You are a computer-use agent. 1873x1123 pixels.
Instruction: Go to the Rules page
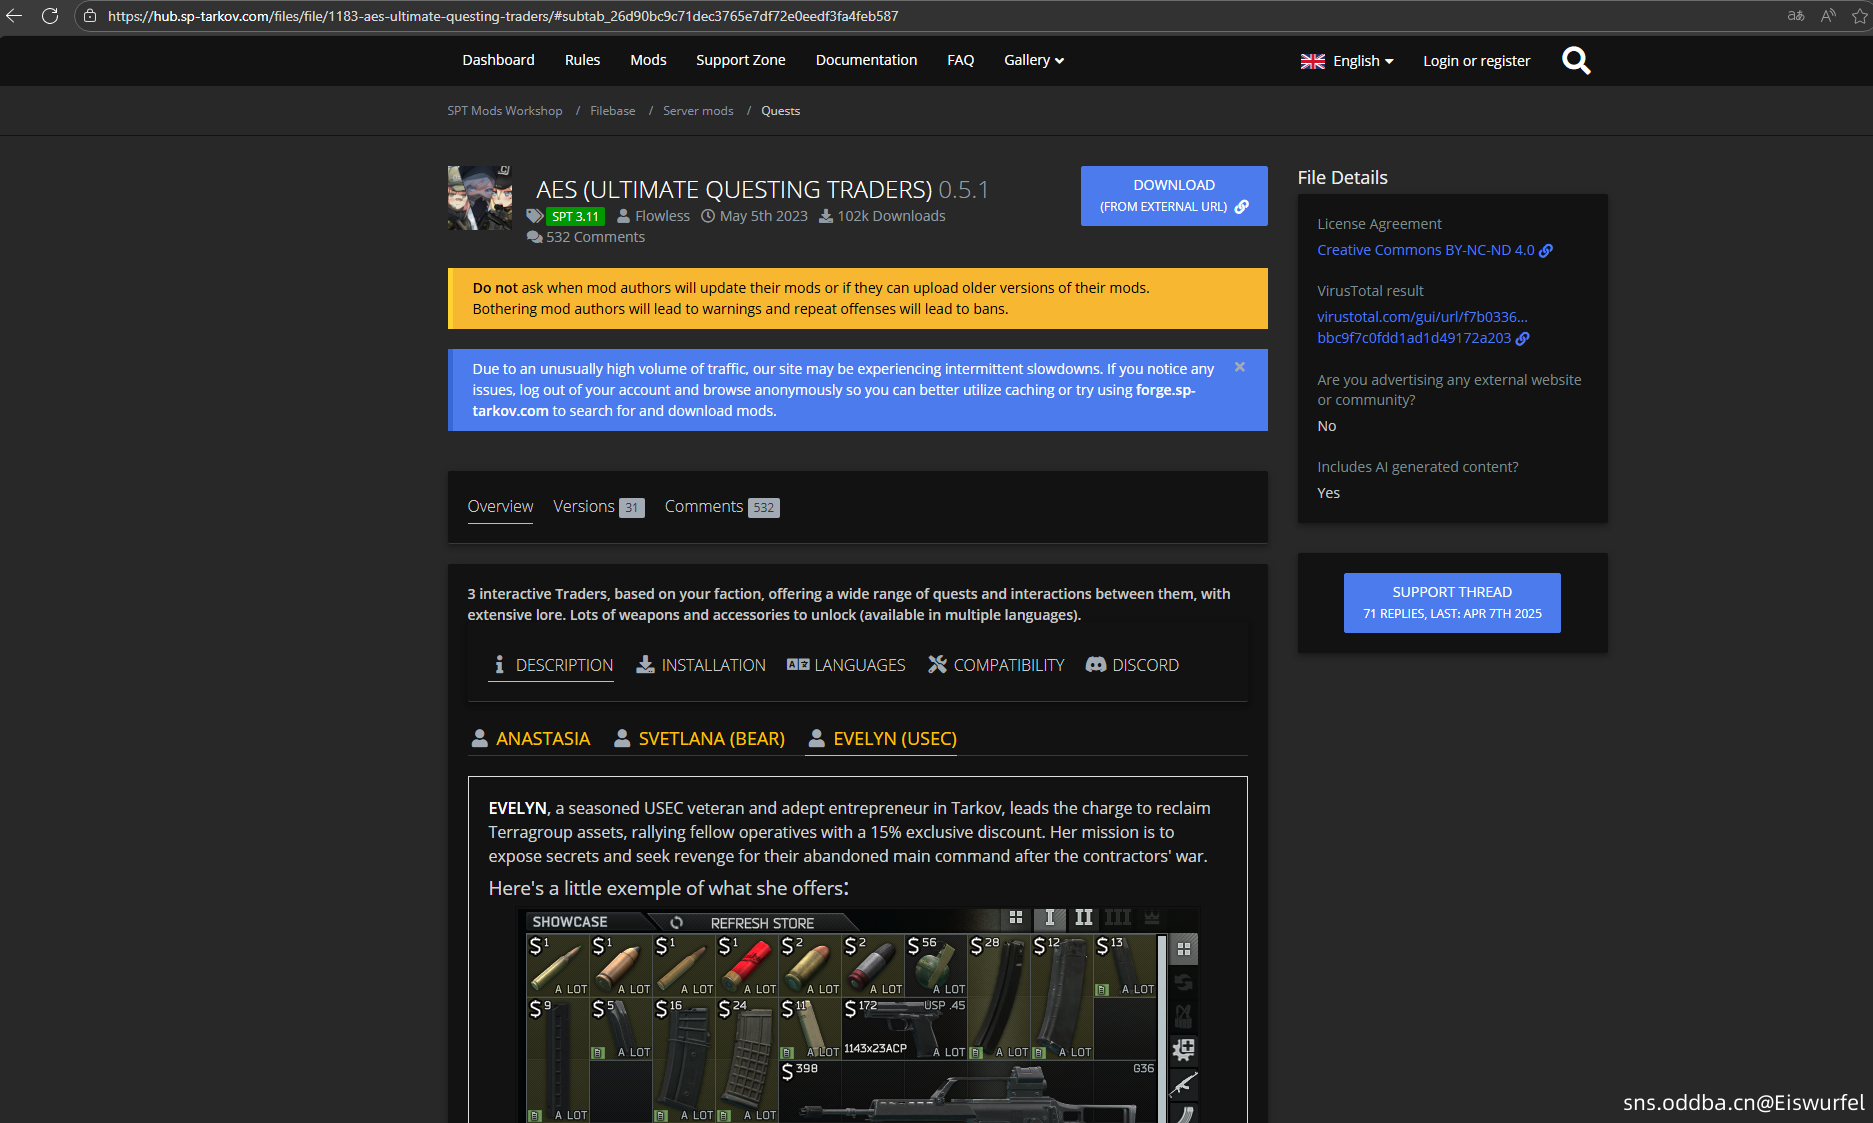pos(582,60)
